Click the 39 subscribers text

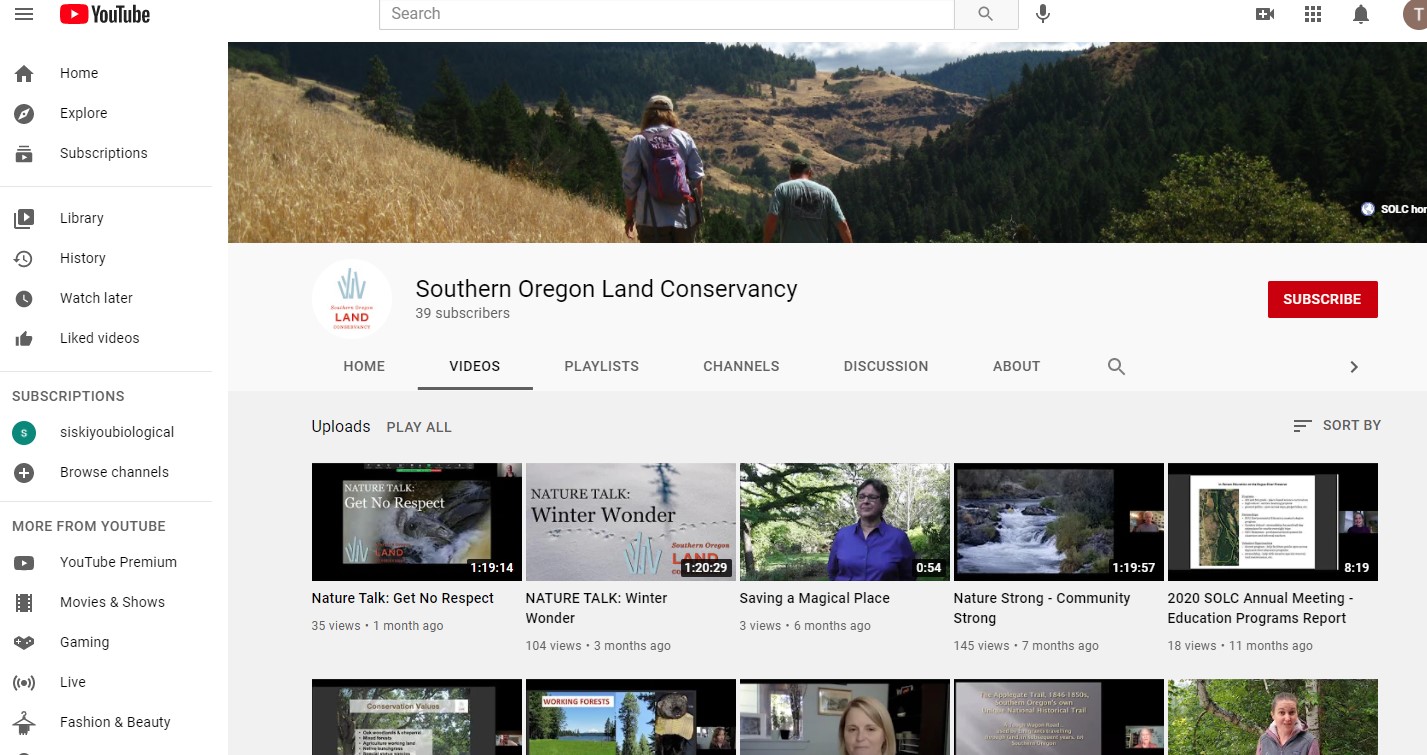(x=463, y=313)
